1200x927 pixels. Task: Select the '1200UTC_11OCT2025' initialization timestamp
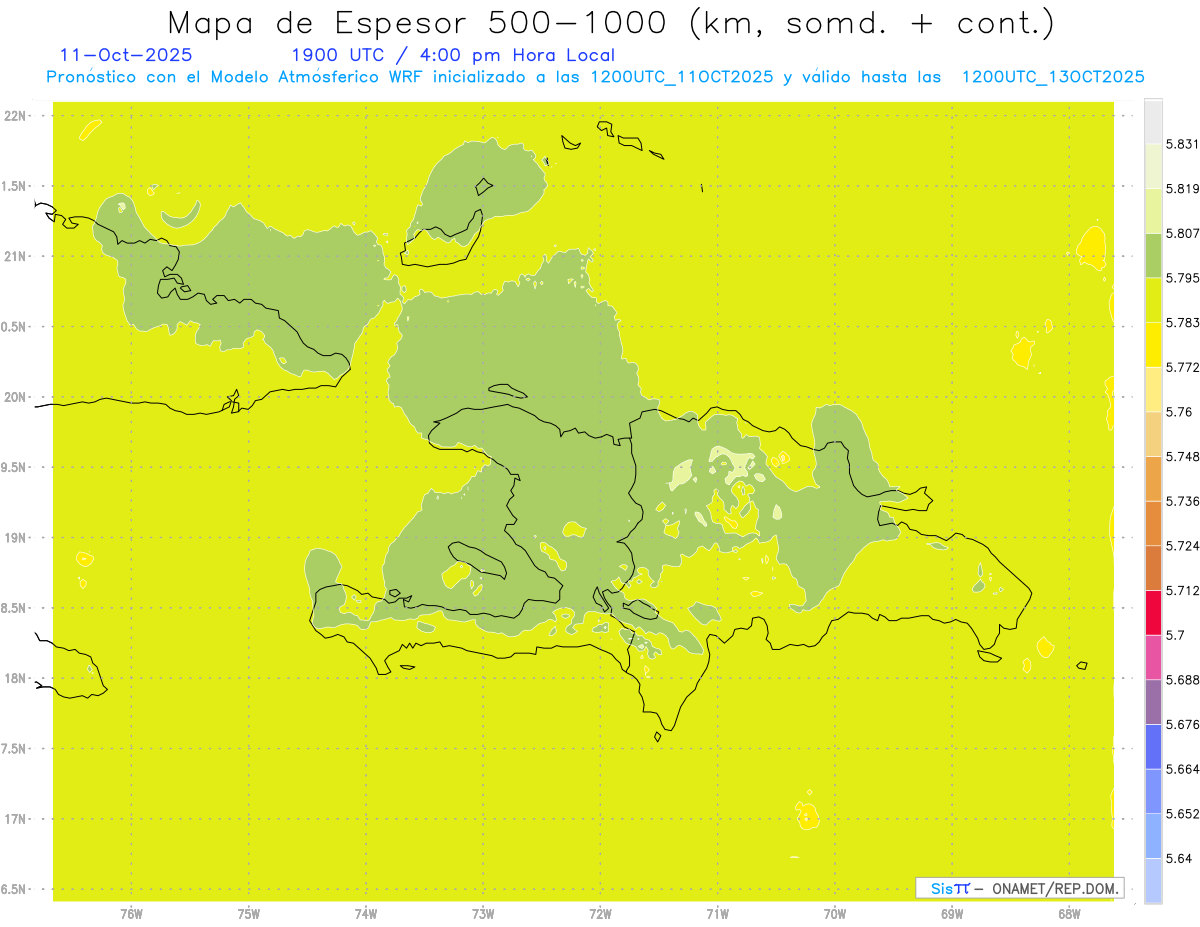681,77
